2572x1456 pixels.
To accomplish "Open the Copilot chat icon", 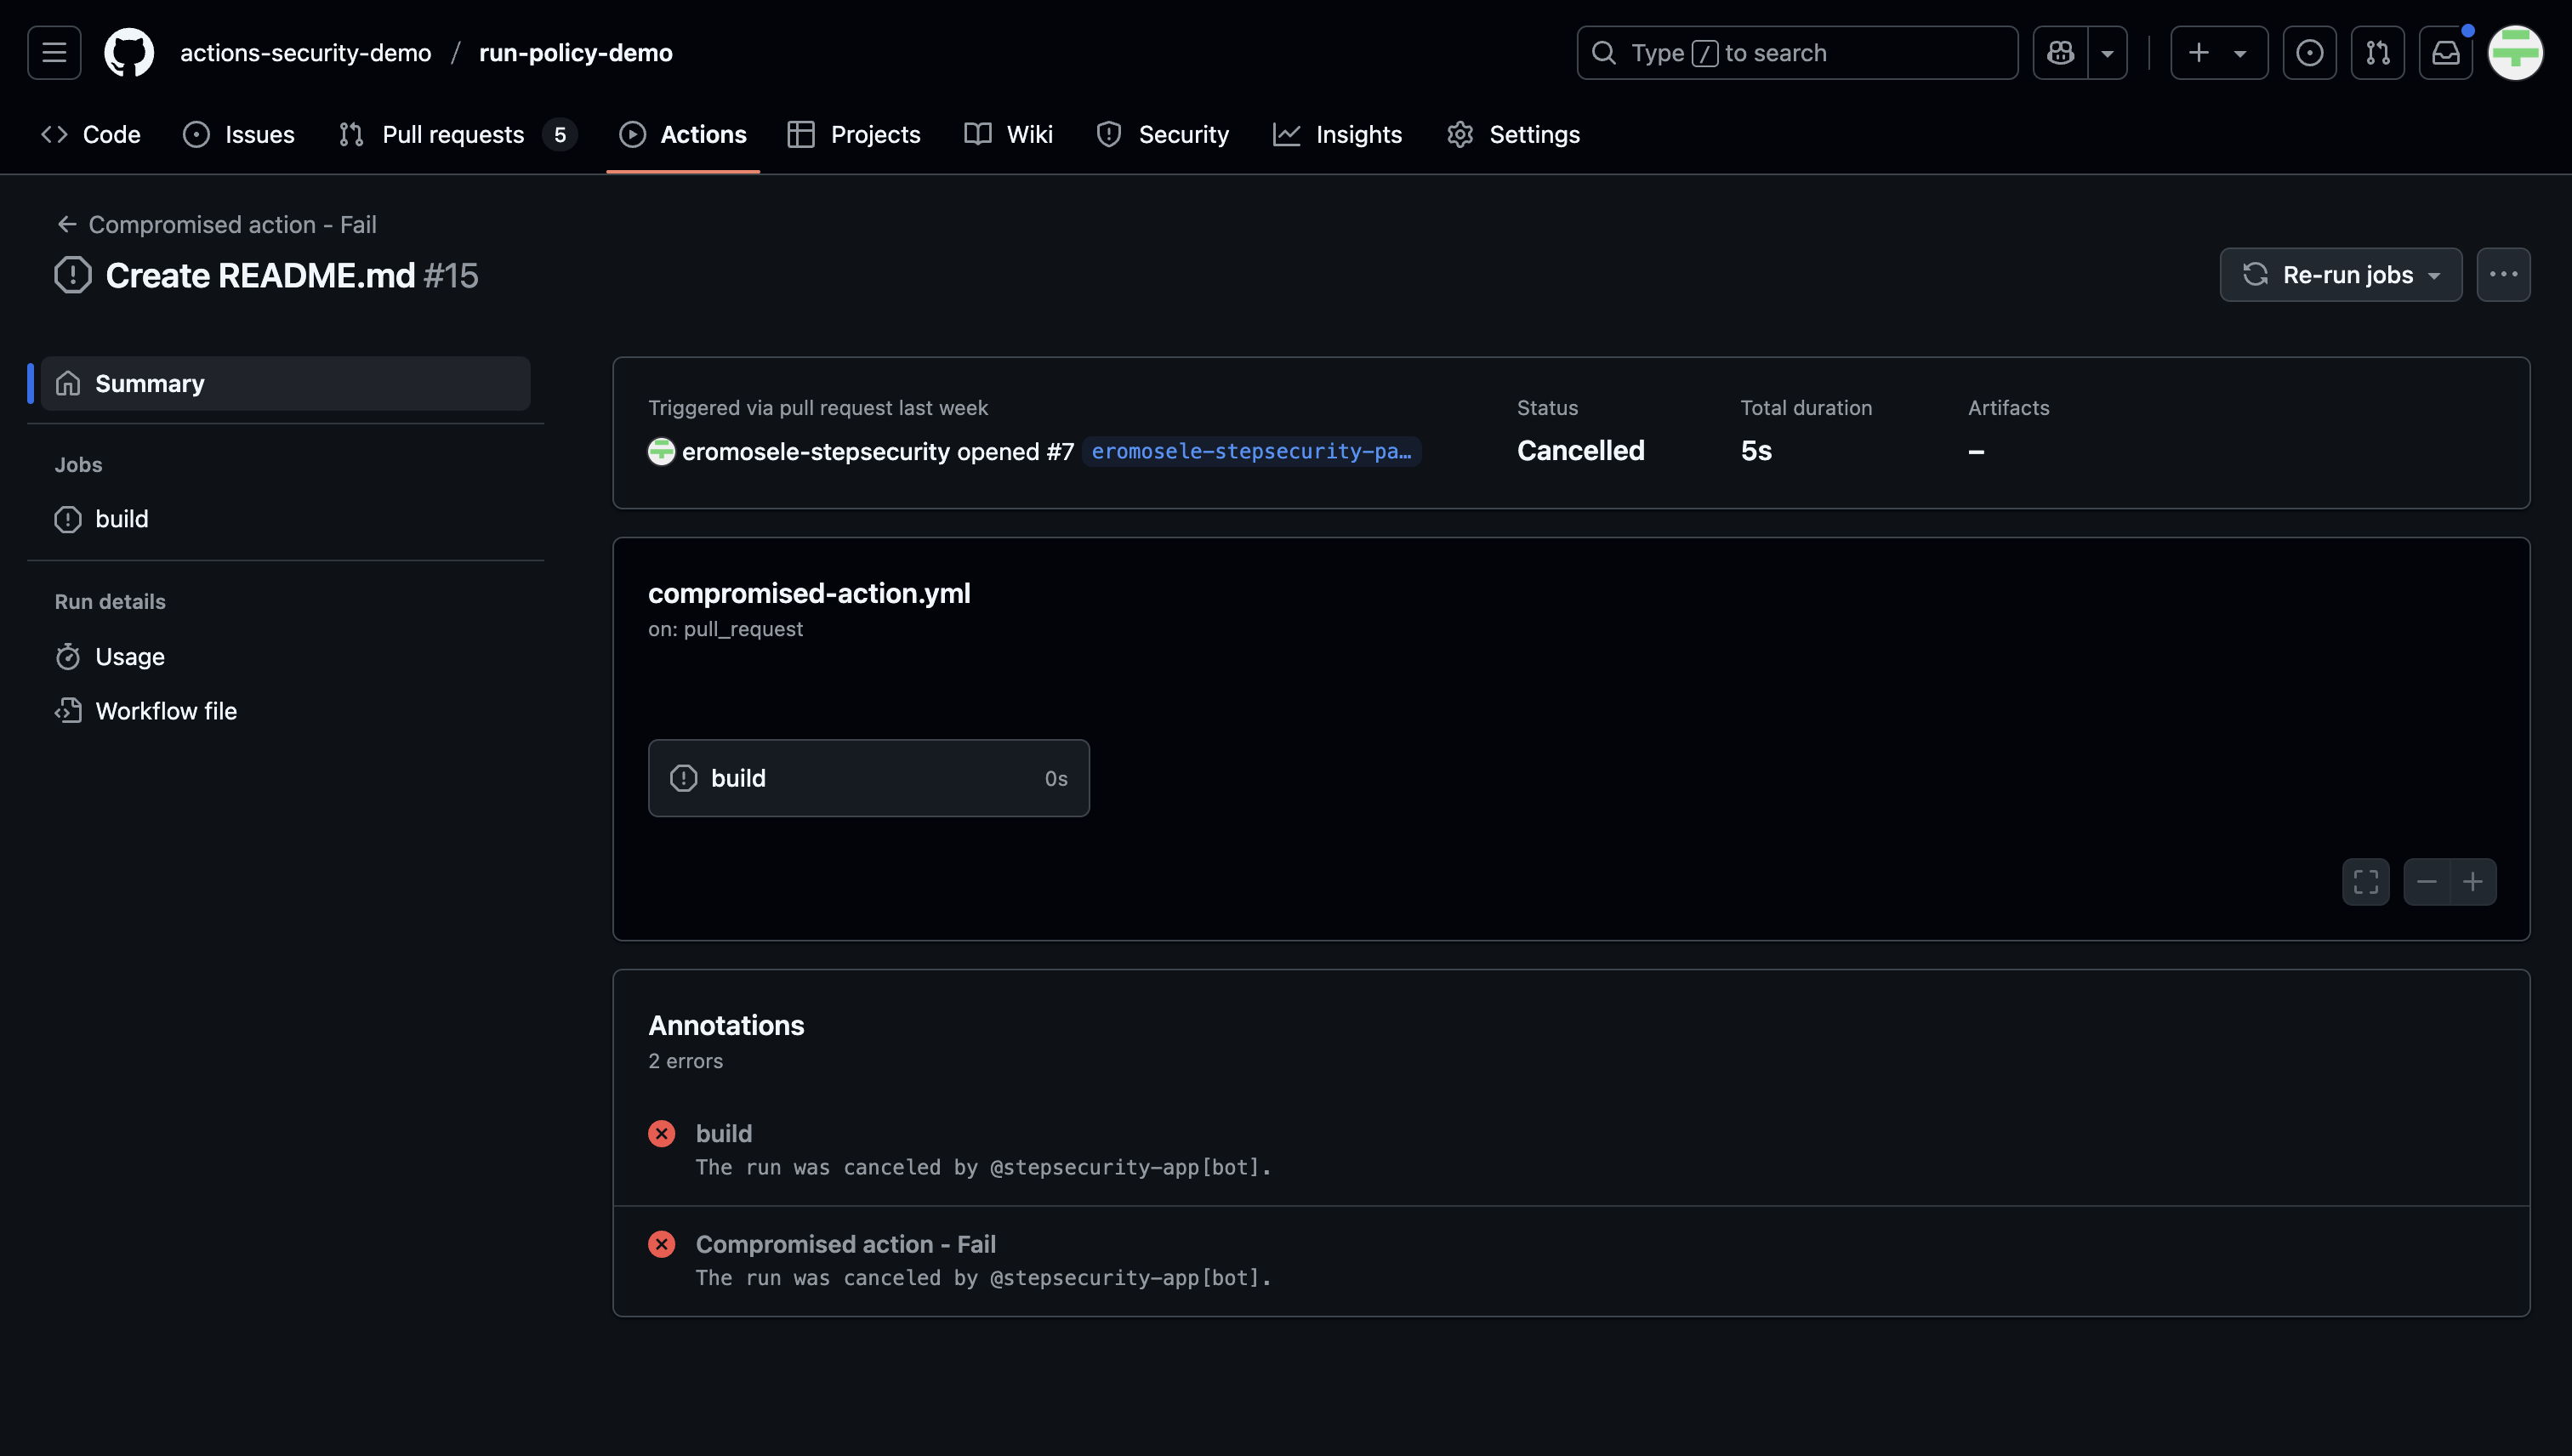I will coord(2060,52).
